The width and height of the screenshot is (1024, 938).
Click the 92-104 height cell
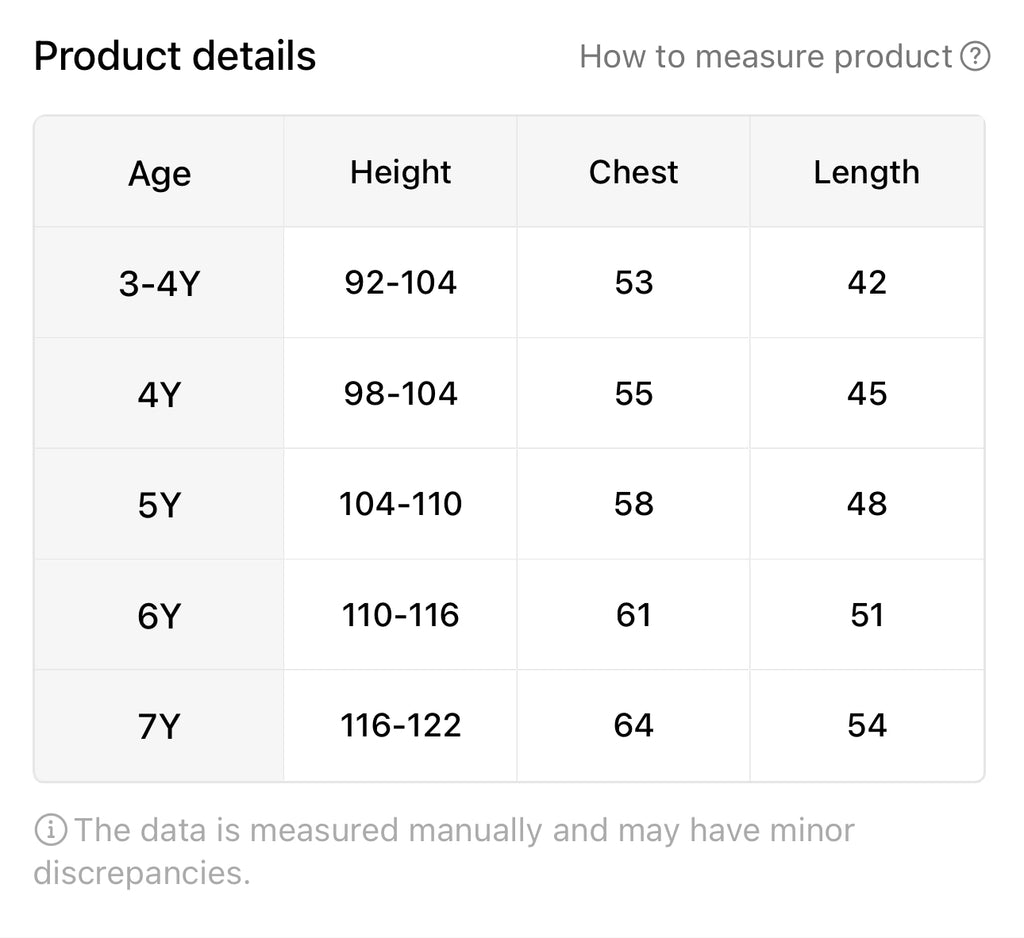click(x=400, y=283)
